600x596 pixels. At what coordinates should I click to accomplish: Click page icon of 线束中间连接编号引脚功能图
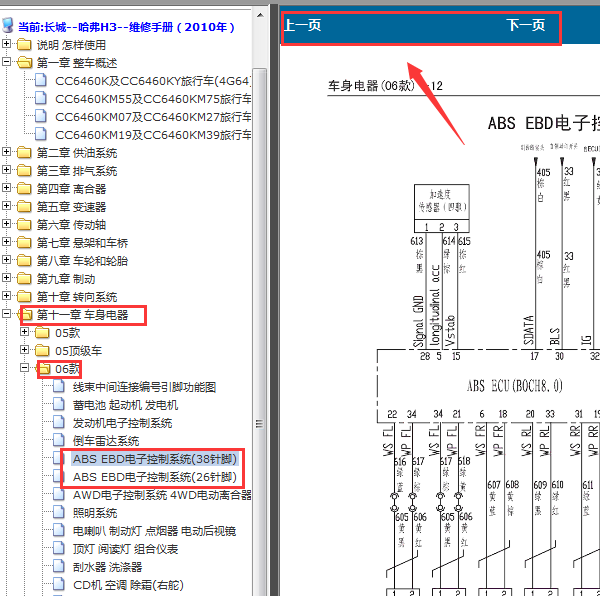point(59,386)
